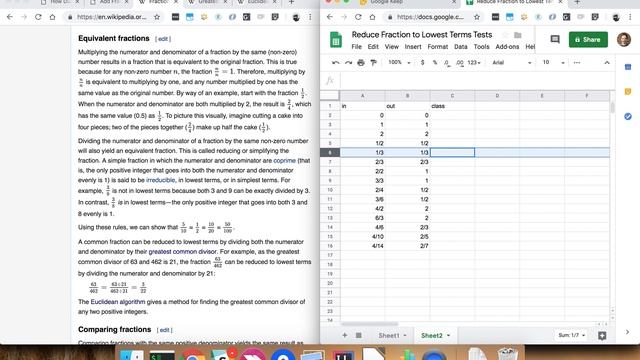Open the Sheet2 tab dropdown arrow
640x360 pixels.
[x=448, y=336]
